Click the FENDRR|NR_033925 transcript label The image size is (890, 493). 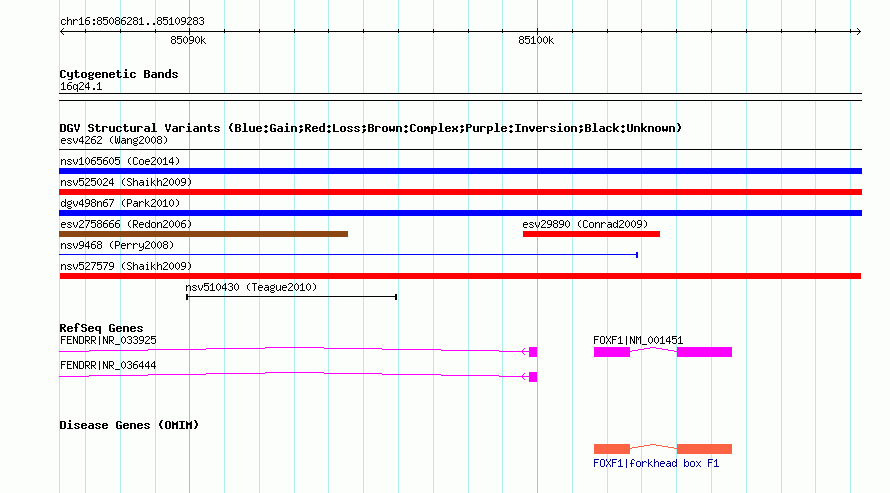[x=108, y=340]
